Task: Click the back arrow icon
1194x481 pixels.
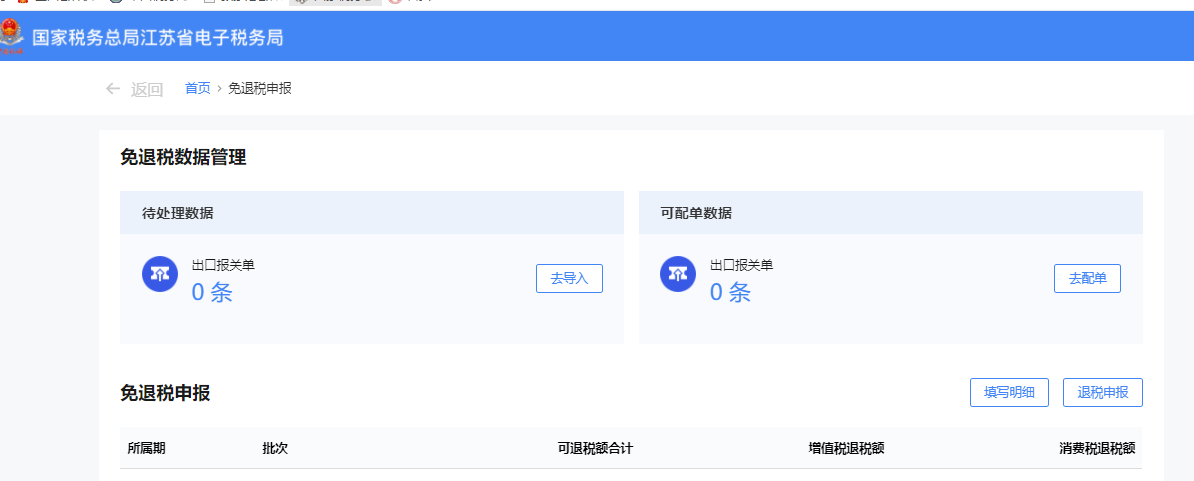Action: point(113,89)
